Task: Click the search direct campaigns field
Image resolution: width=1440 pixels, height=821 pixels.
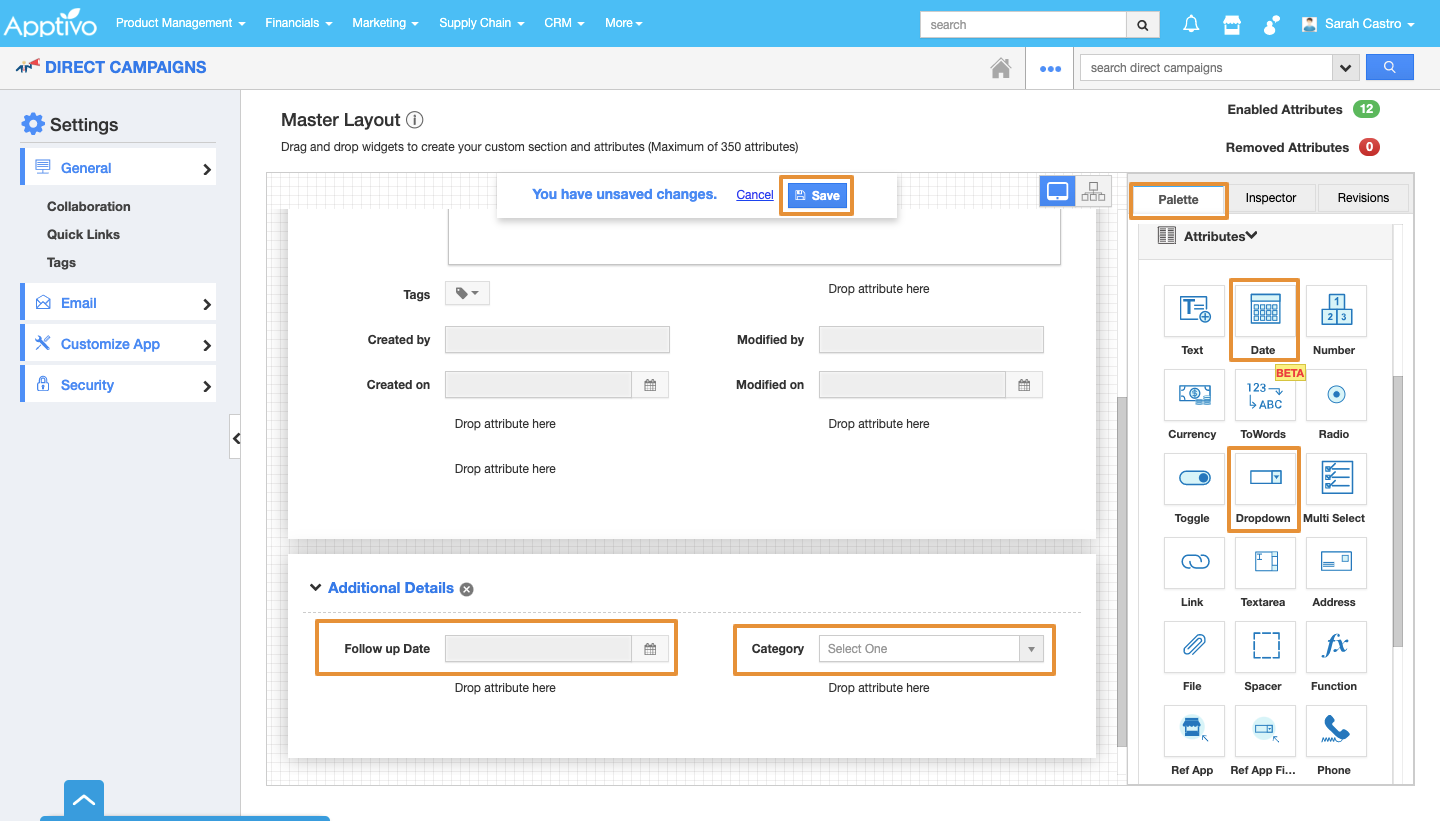Action: coord(1205,68)
